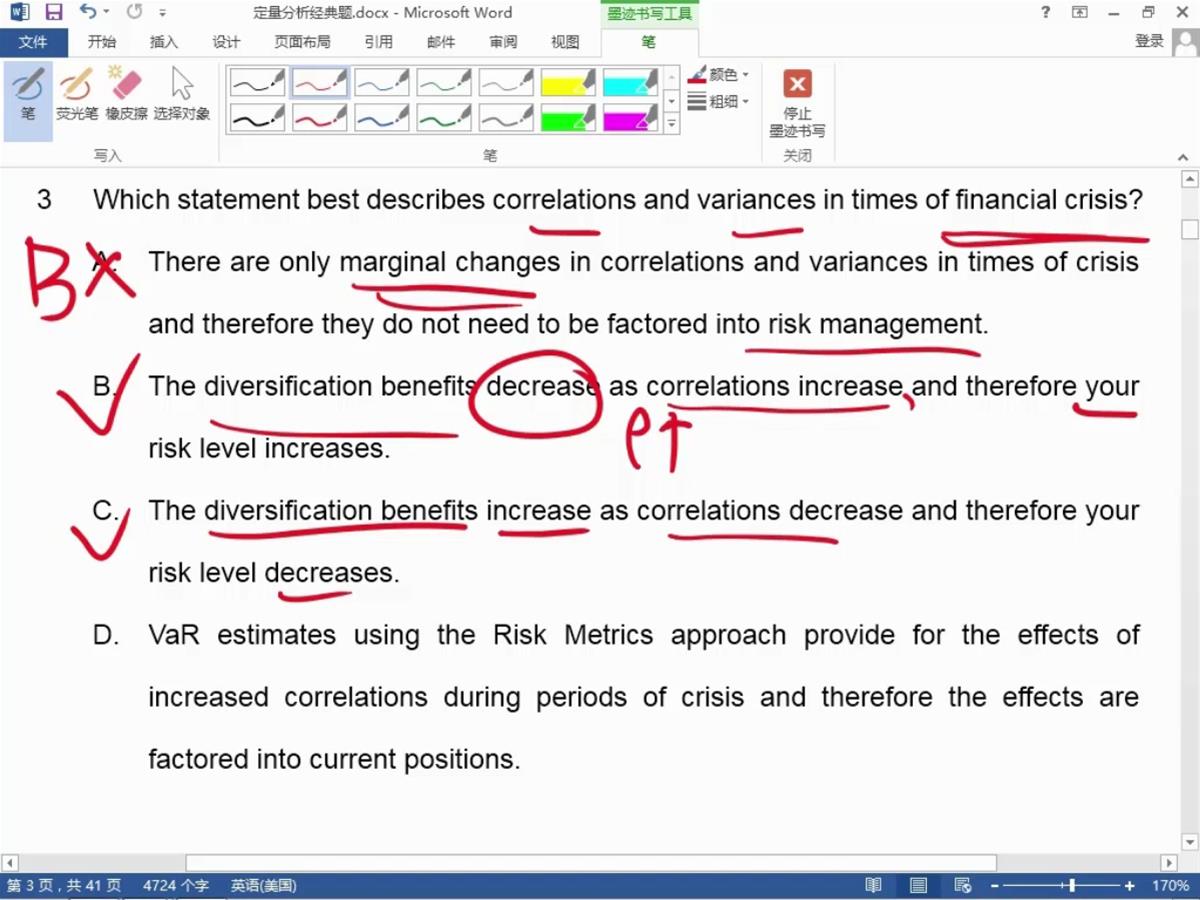Open Customize Quick Access Toolbar dropdown
The image size is (1200, 900).
(163, 13)
